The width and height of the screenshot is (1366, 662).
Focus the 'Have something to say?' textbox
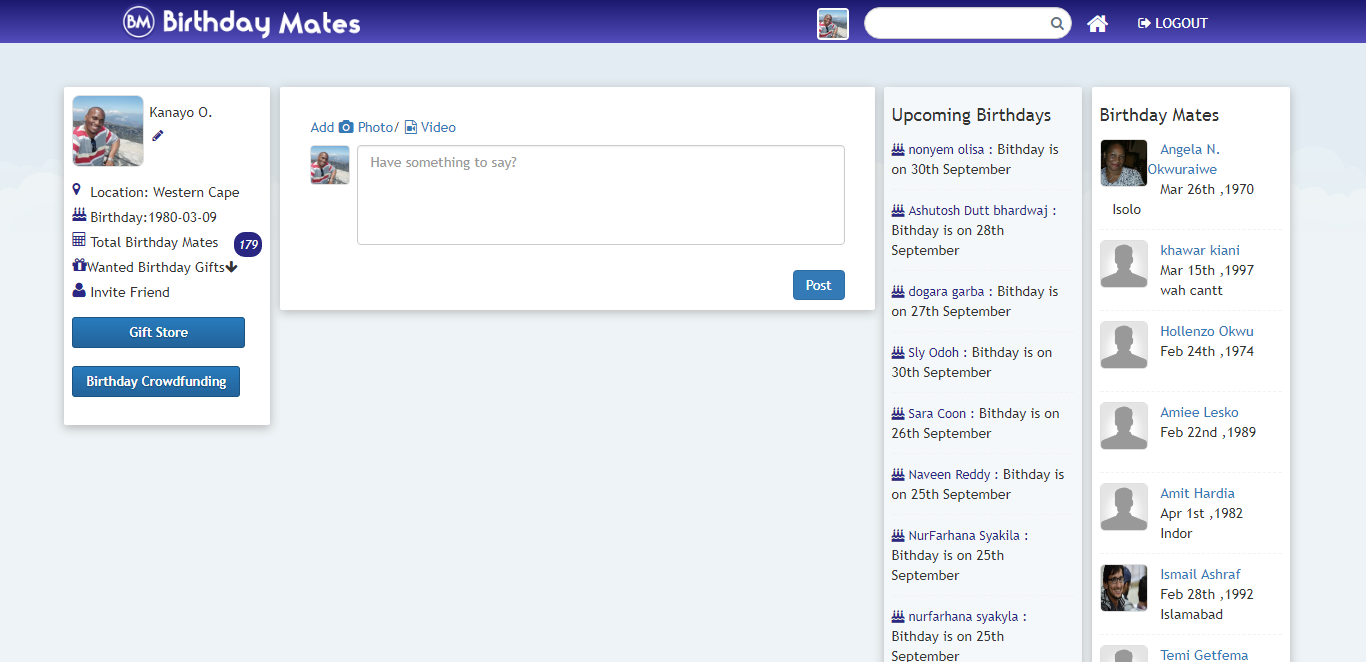[600, 195]
